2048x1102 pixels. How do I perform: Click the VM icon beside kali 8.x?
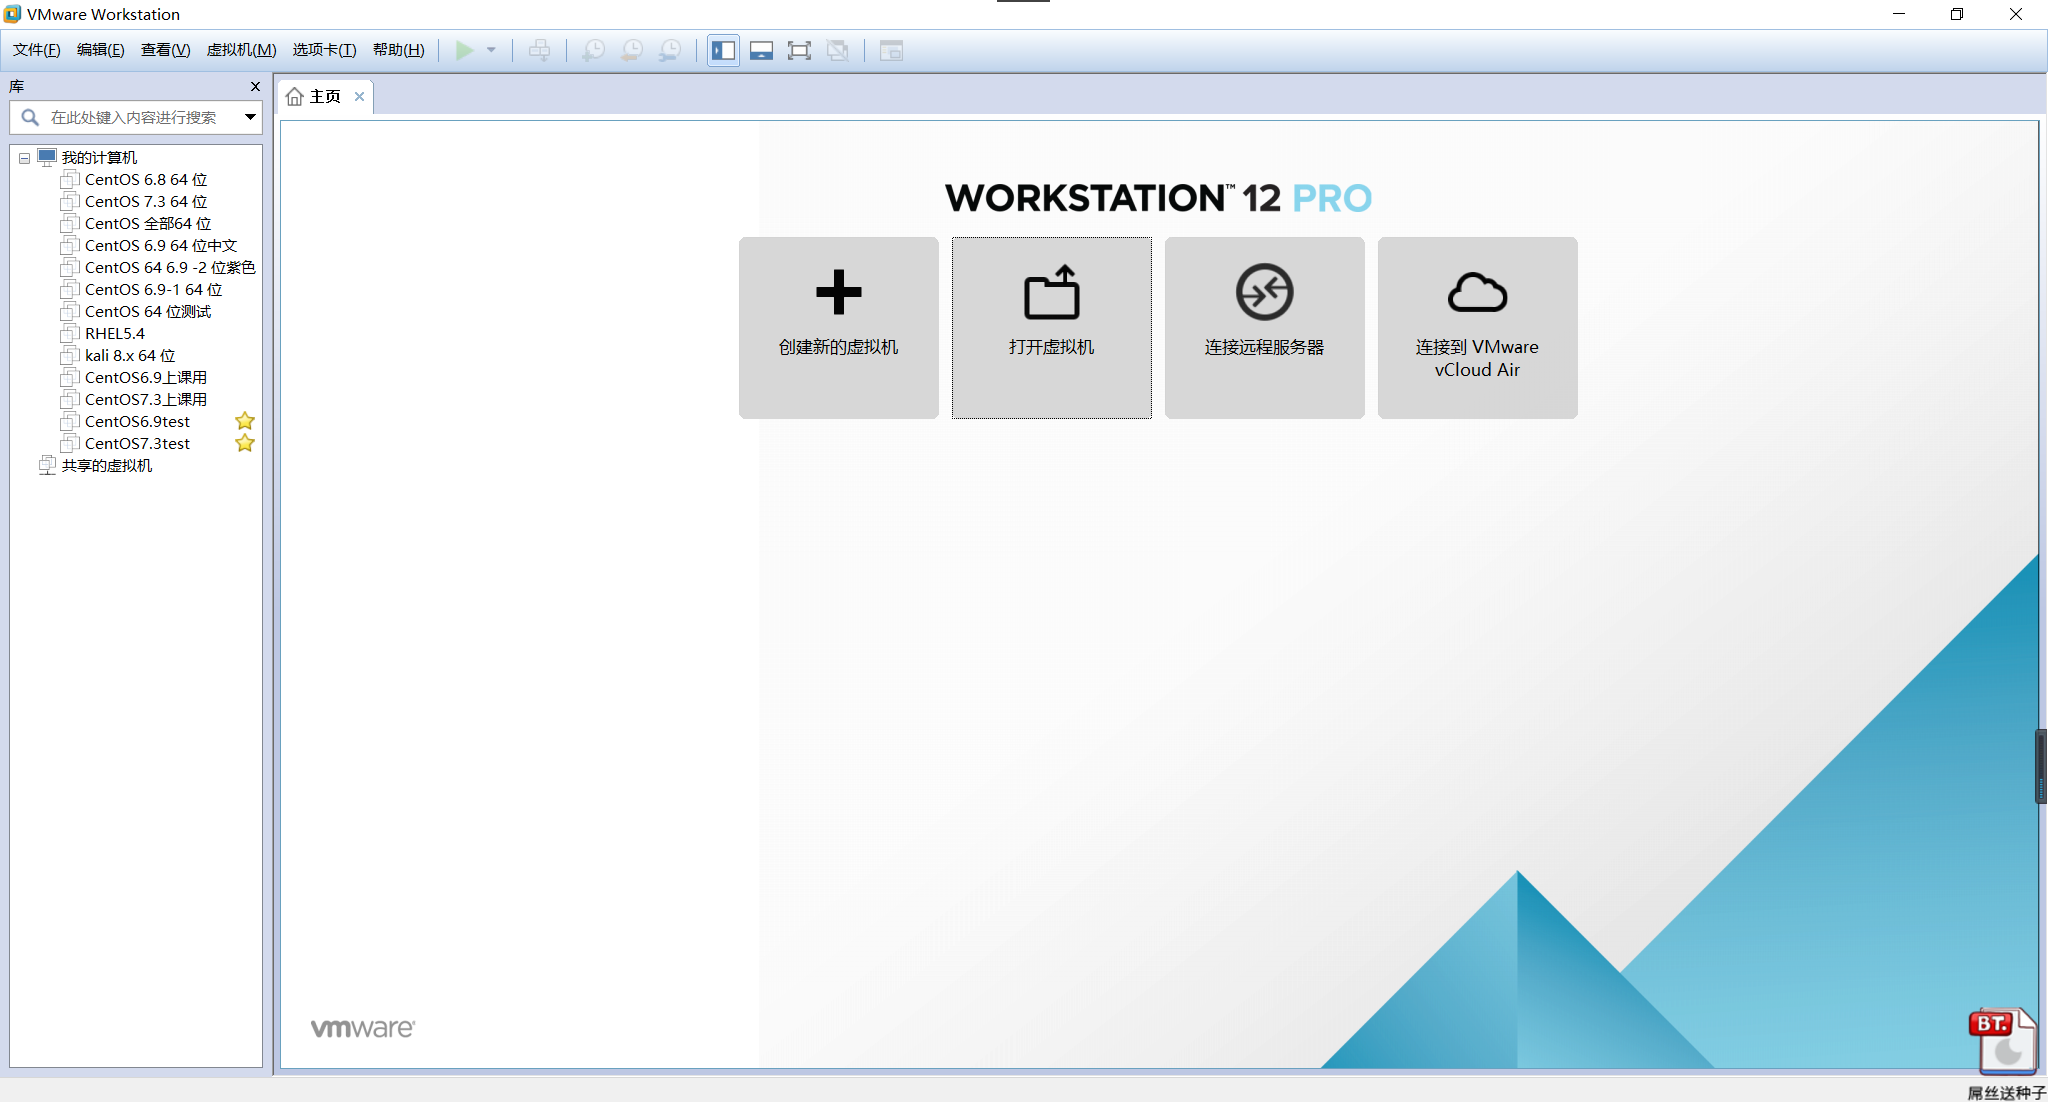coord(69,355)
